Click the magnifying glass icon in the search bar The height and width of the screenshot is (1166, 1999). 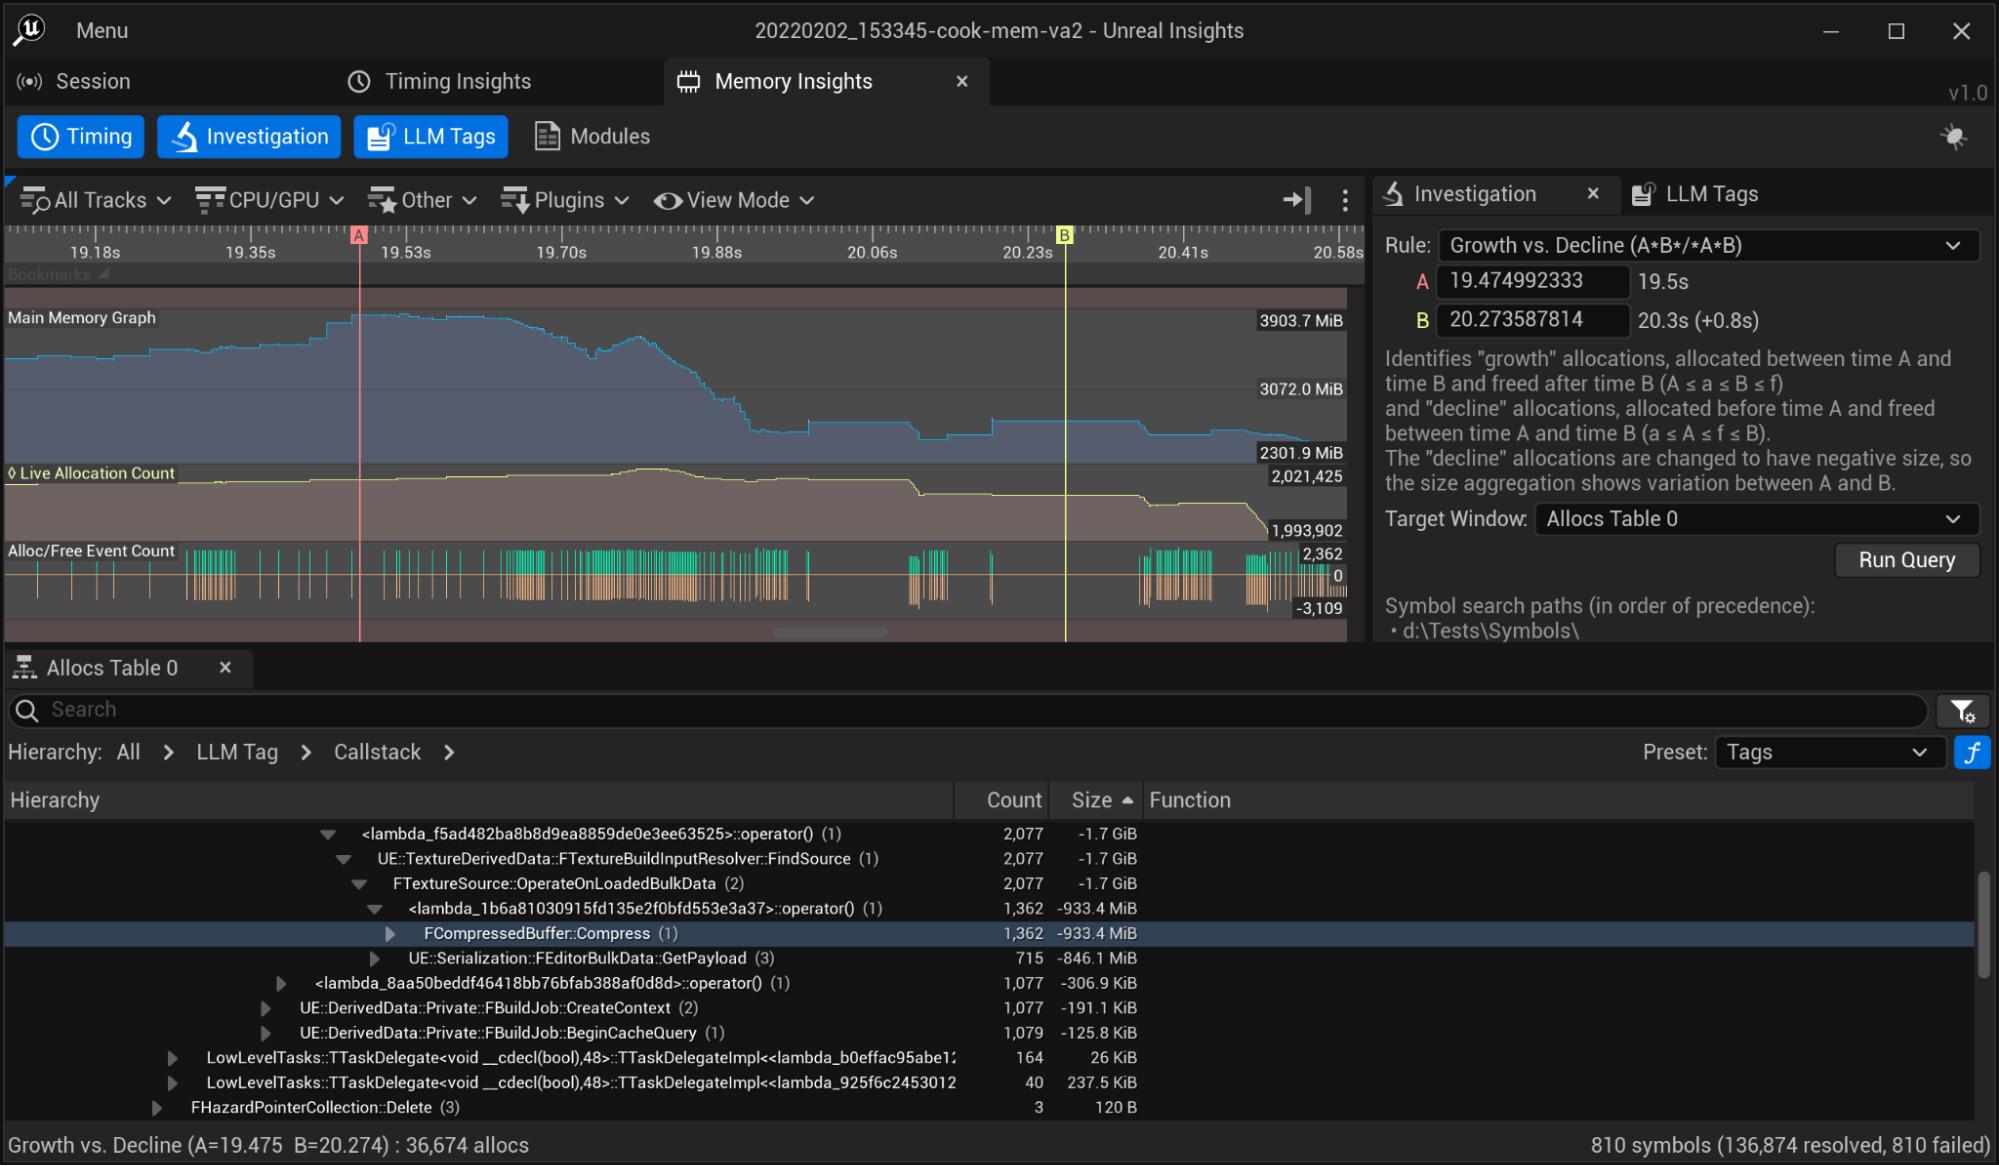[x=27, y=710]
